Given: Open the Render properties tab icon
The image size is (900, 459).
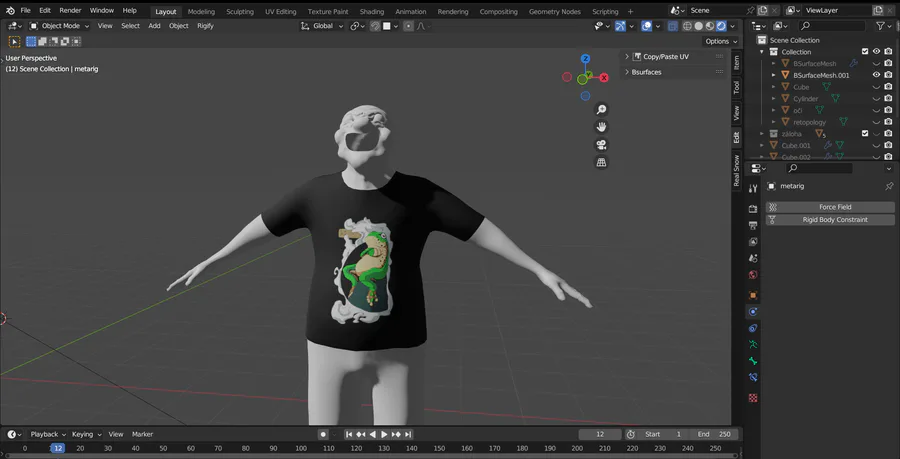Looking at the screenshot, I should click(x=753, y=209).
